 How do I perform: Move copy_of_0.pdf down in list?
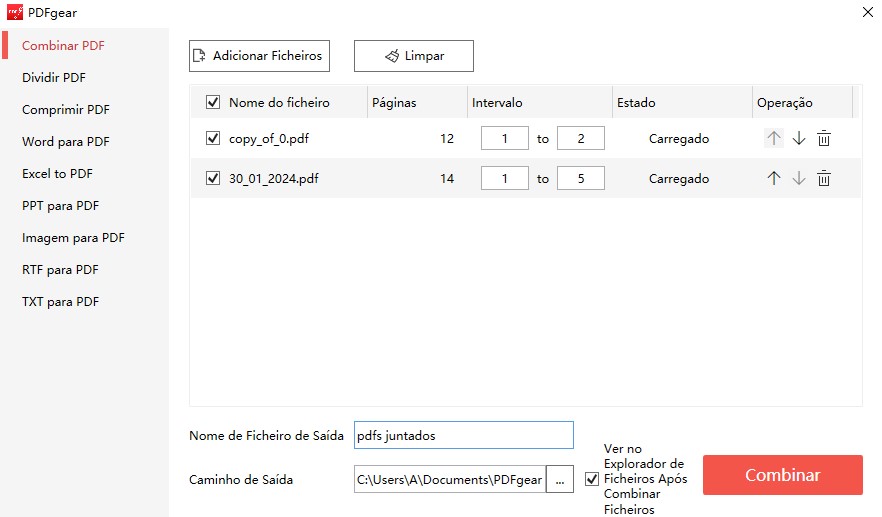click(x=799, y=138)
